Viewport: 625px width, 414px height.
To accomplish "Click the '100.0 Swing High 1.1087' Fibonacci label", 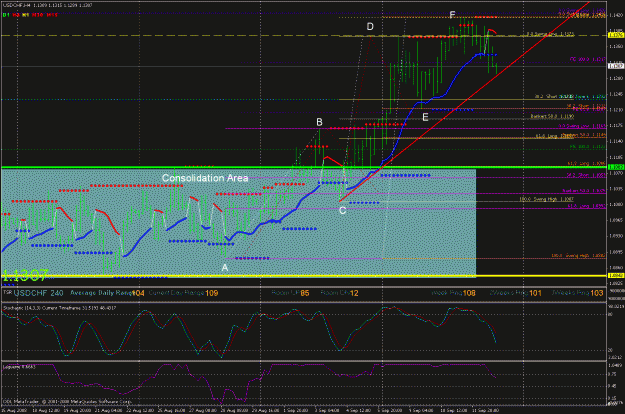I will point(546,199).
